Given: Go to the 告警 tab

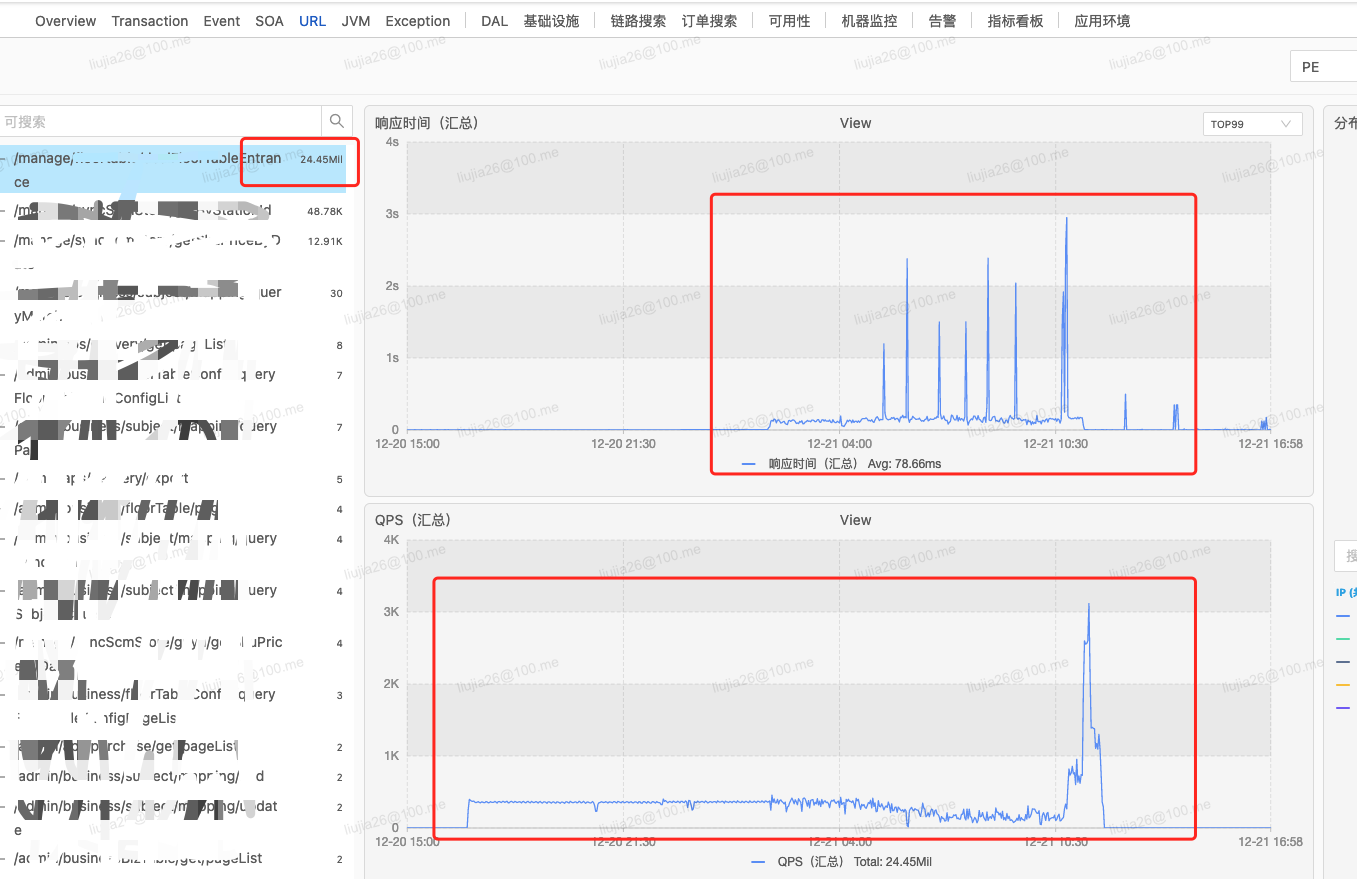Looking at the screenshot, I should pyautogui.click(x=942, y=21).
